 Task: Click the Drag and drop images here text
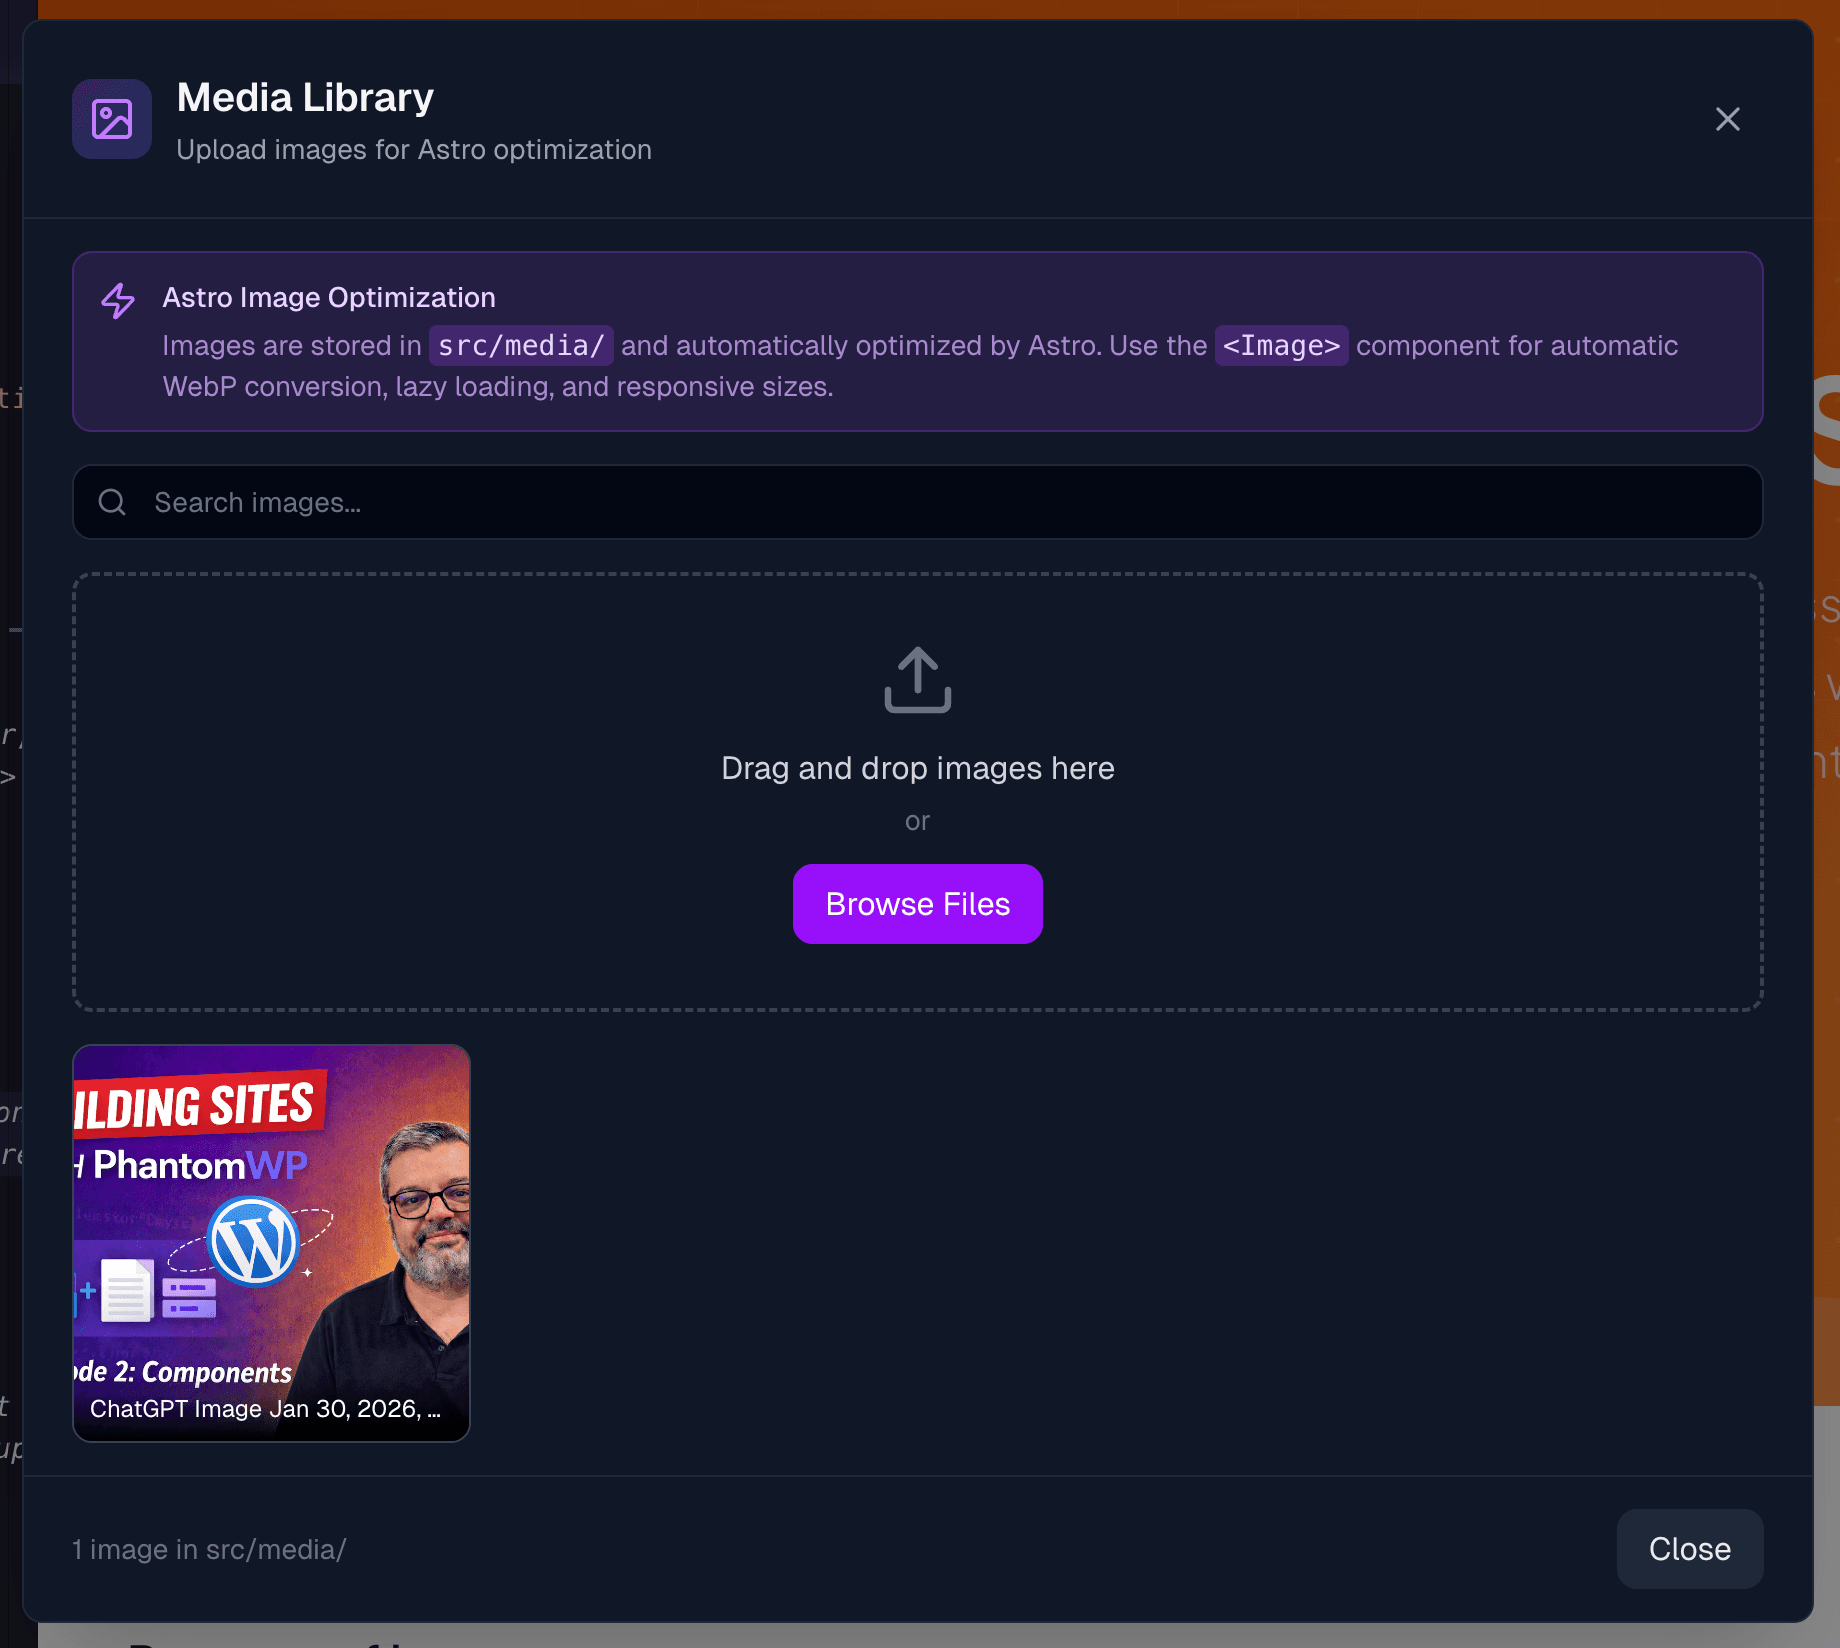(x=917, y=767)
